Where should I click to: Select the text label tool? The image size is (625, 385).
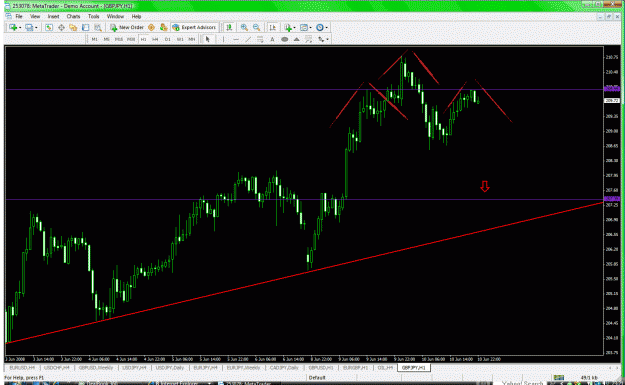coord(309,39)
